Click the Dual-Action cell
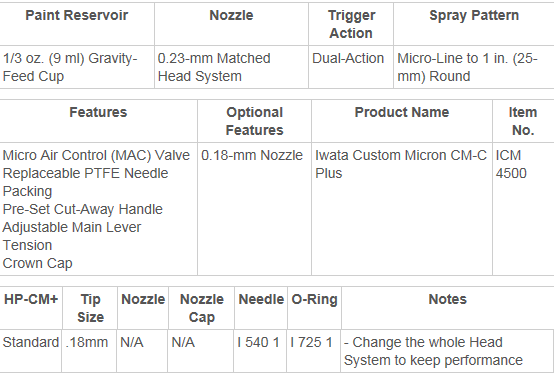 (348, 58)
